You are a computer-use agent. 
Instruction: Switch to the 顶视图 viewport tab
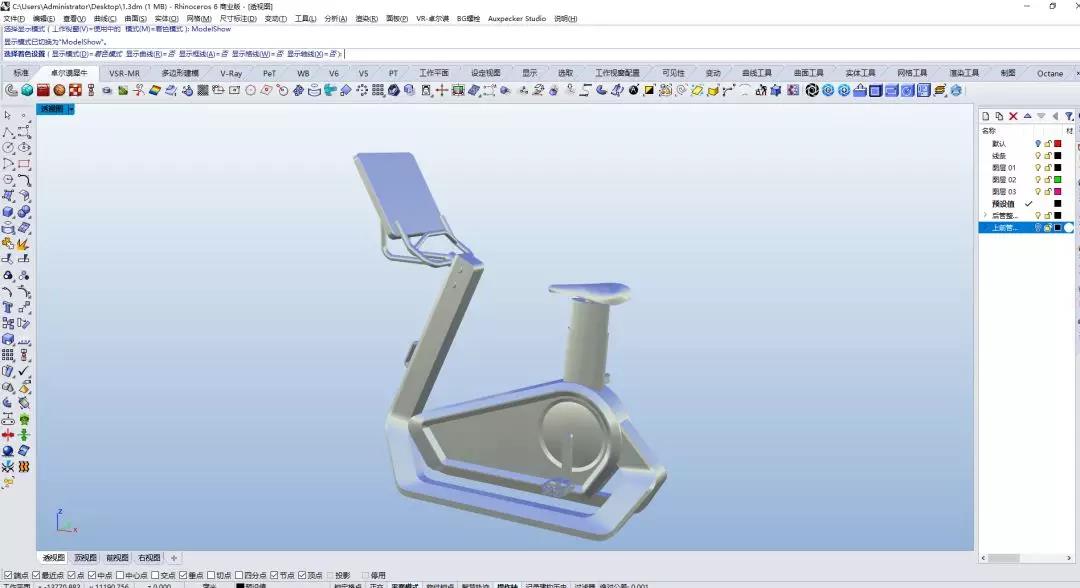(85, 558)
